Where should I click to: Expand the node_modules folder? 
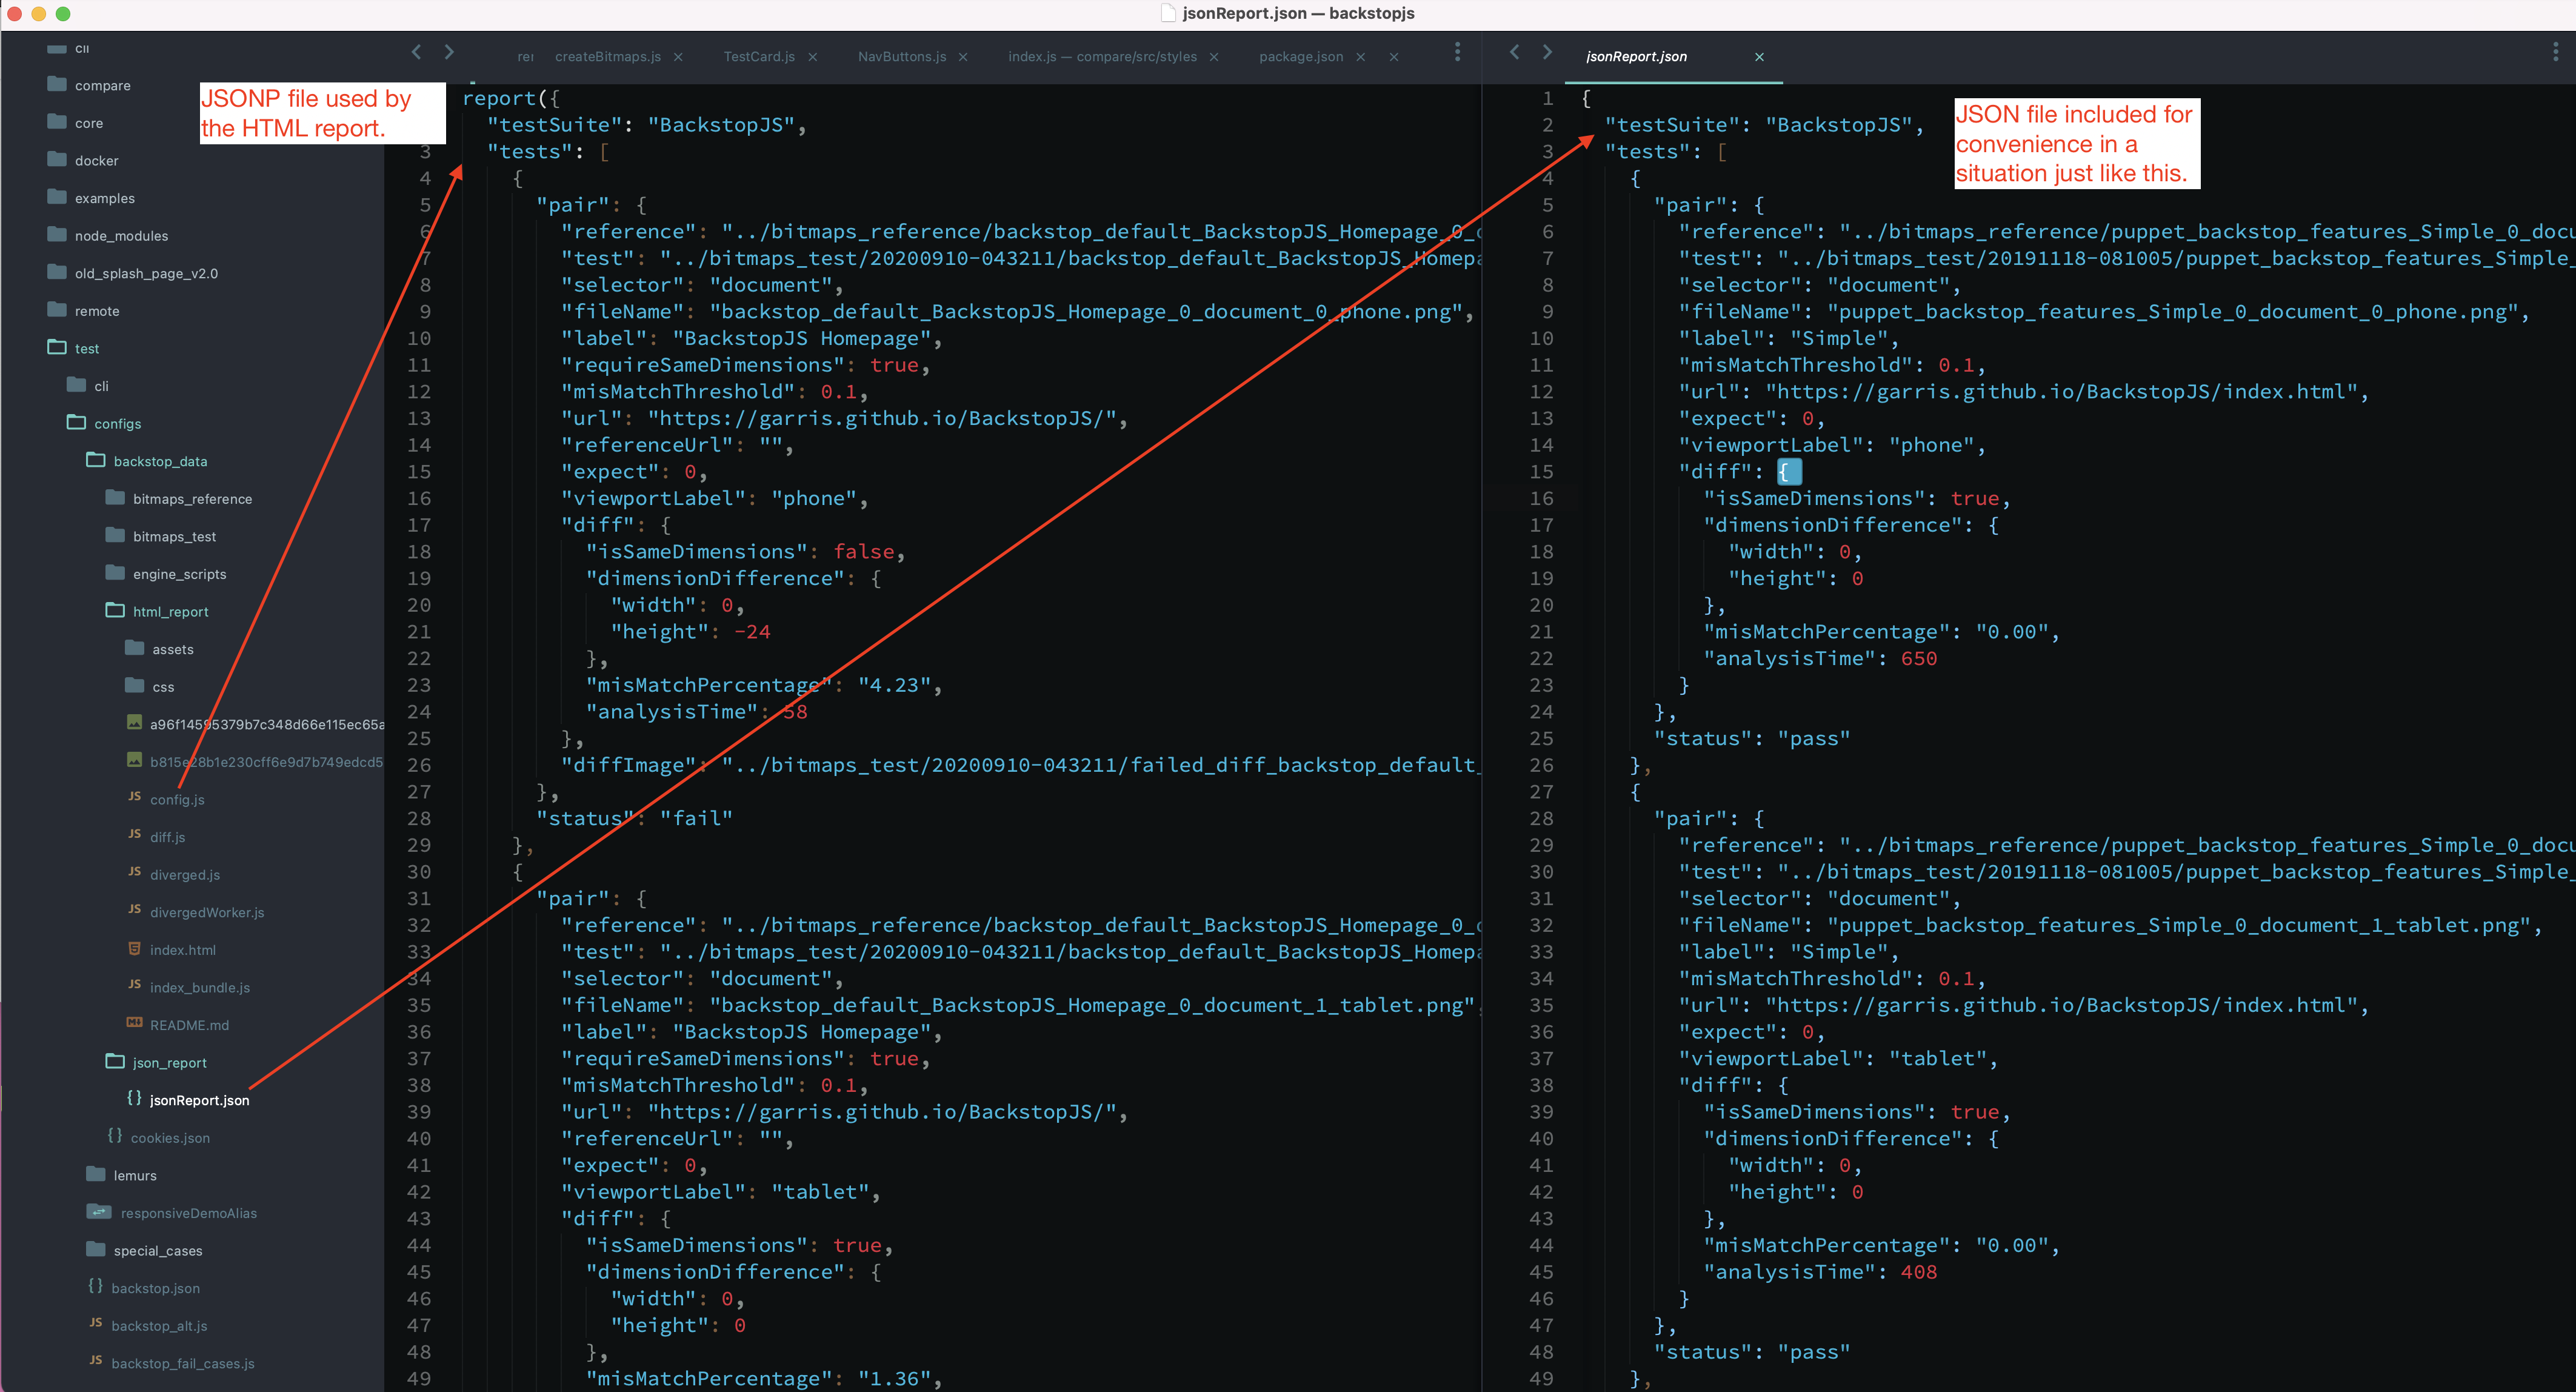tap(121, 236)
